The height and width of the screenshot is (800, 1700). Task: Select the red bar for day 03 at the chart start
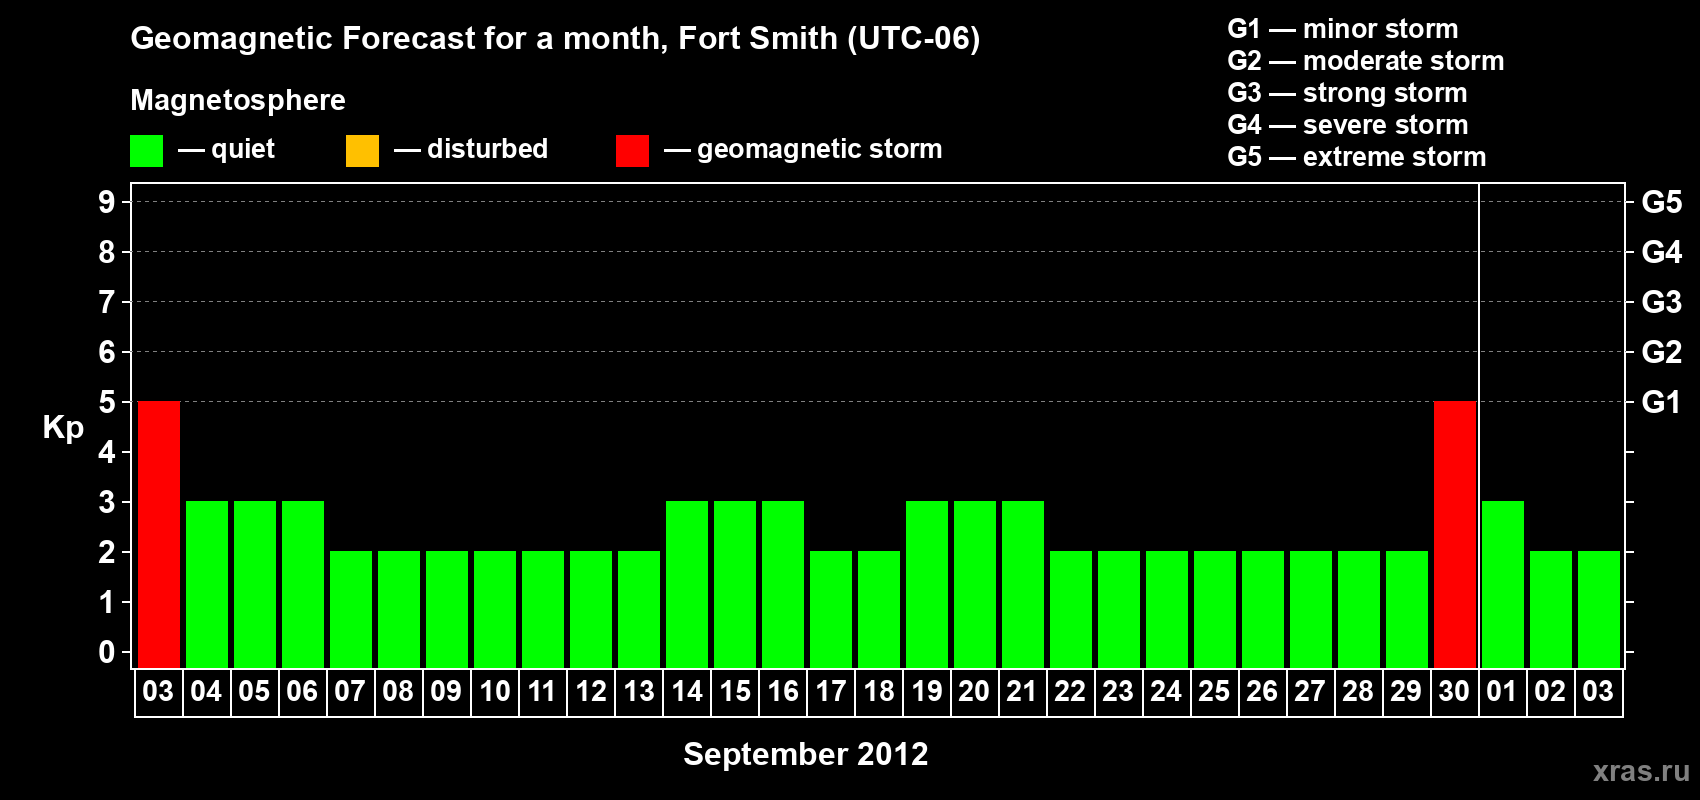pyautogui.click(x=159, y=534)
